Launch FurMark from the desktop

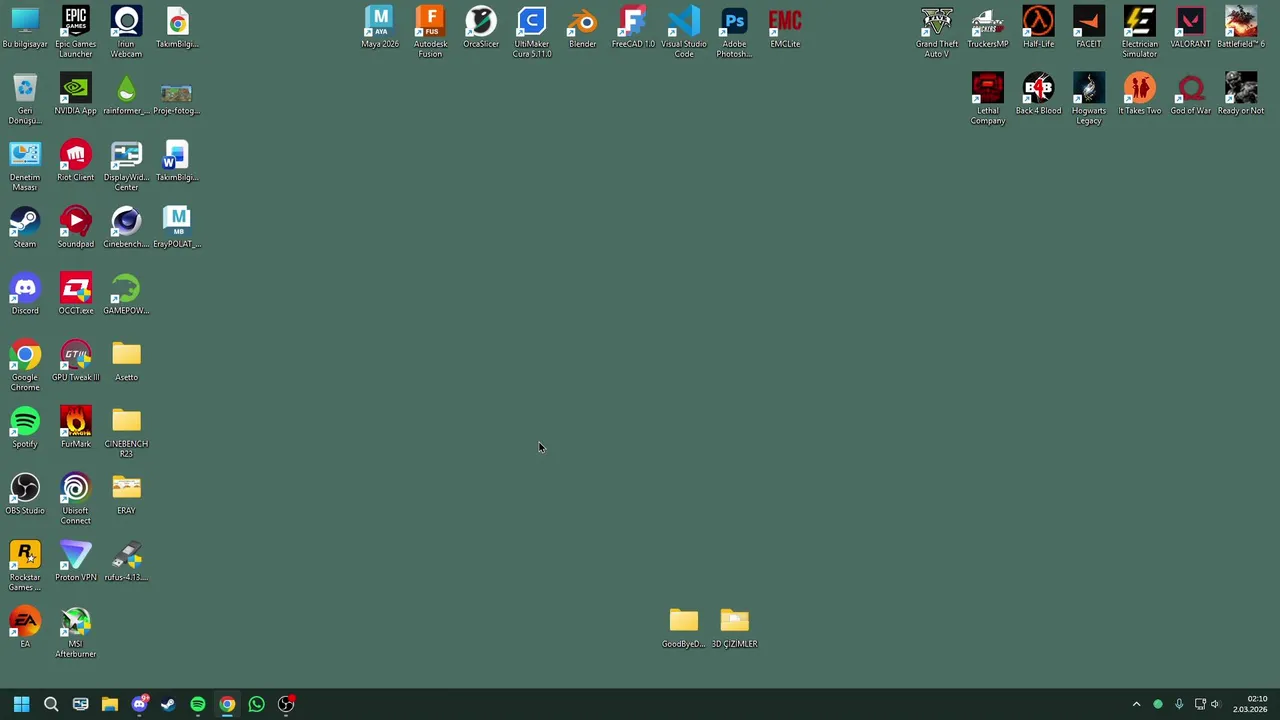75,427
